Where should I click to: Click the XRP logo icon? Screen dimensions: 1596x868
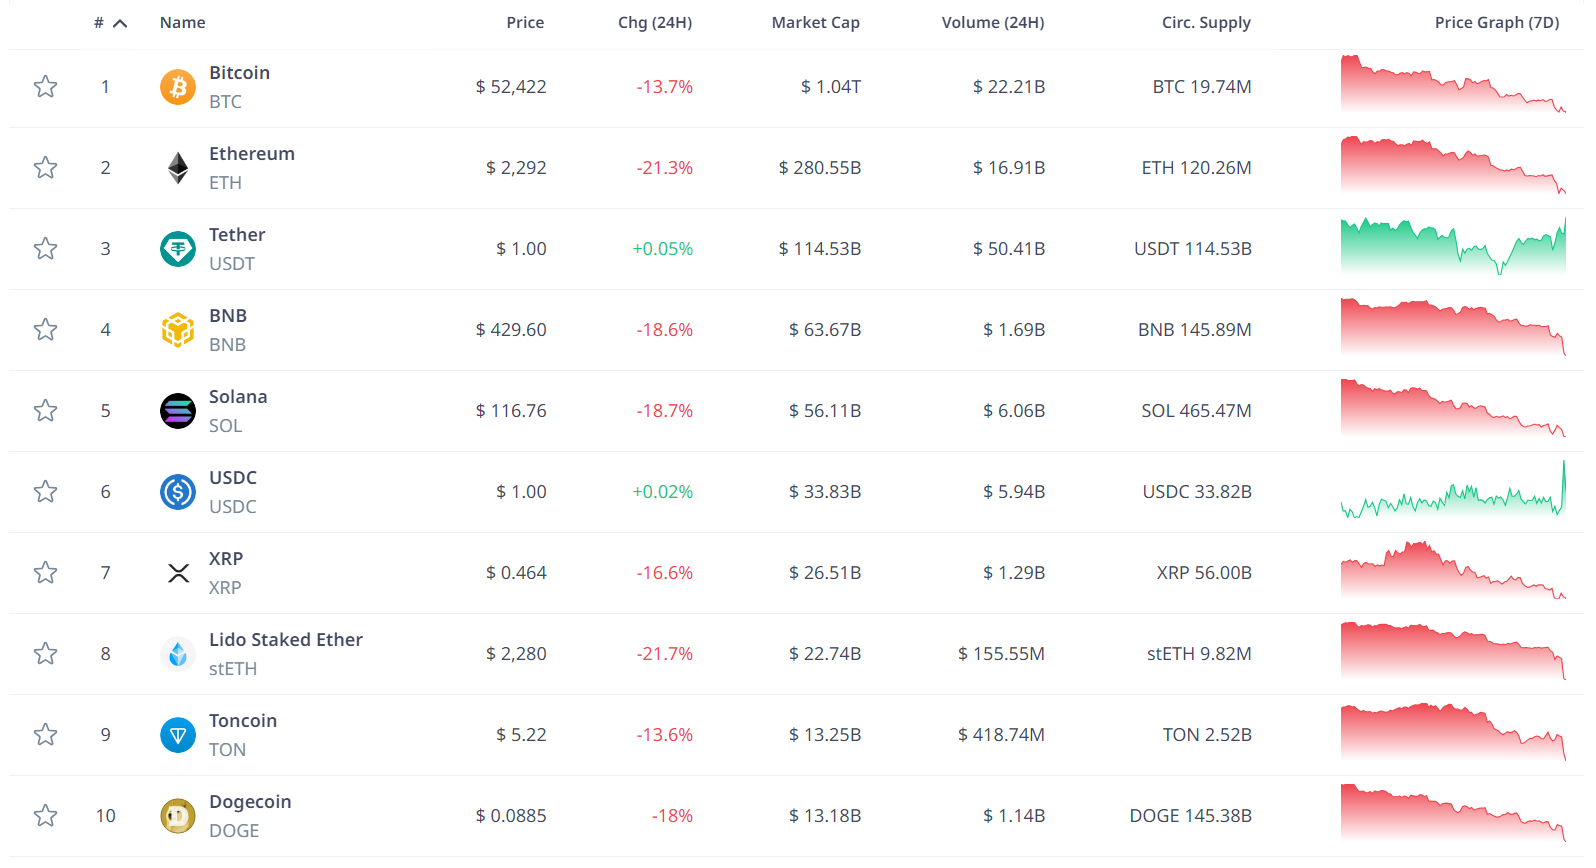click(x=177, y=572)
